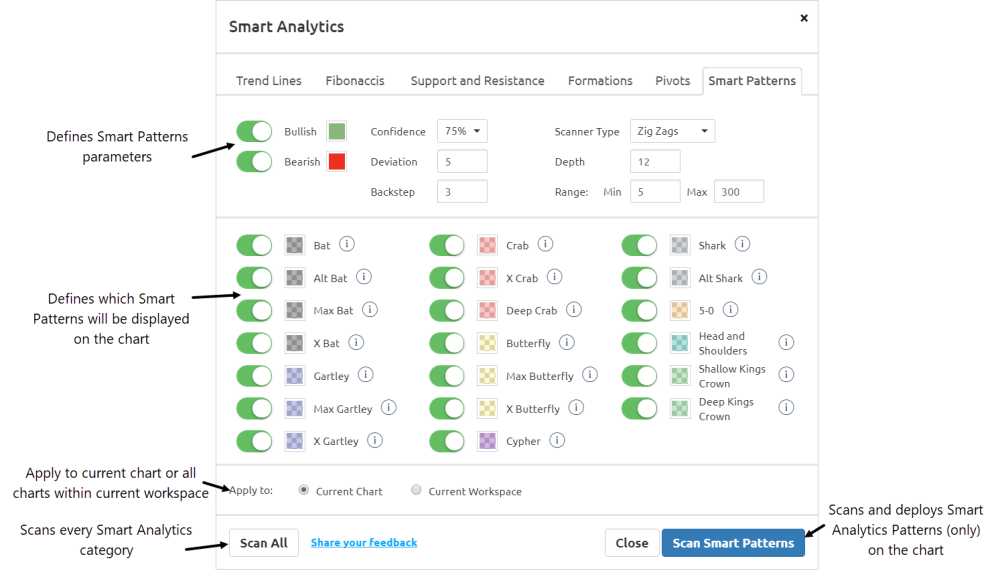Open the Formations tab
The width and height of the screenshot is (1000, 581).
[x=600, y=80]
